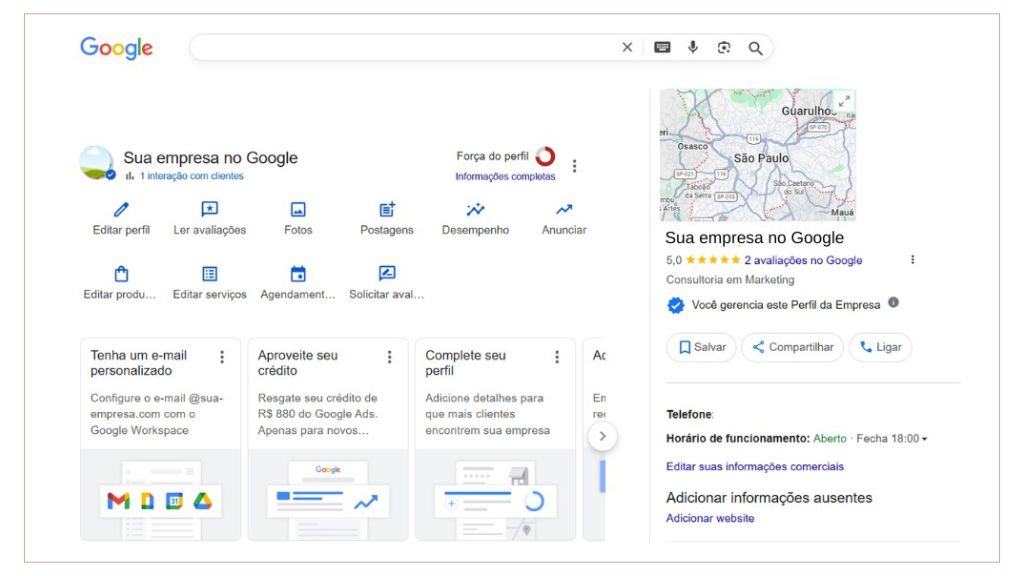Click the São Paulo map thumbnail
Screen dimensions: 1024x576
[x=758, y=155]
